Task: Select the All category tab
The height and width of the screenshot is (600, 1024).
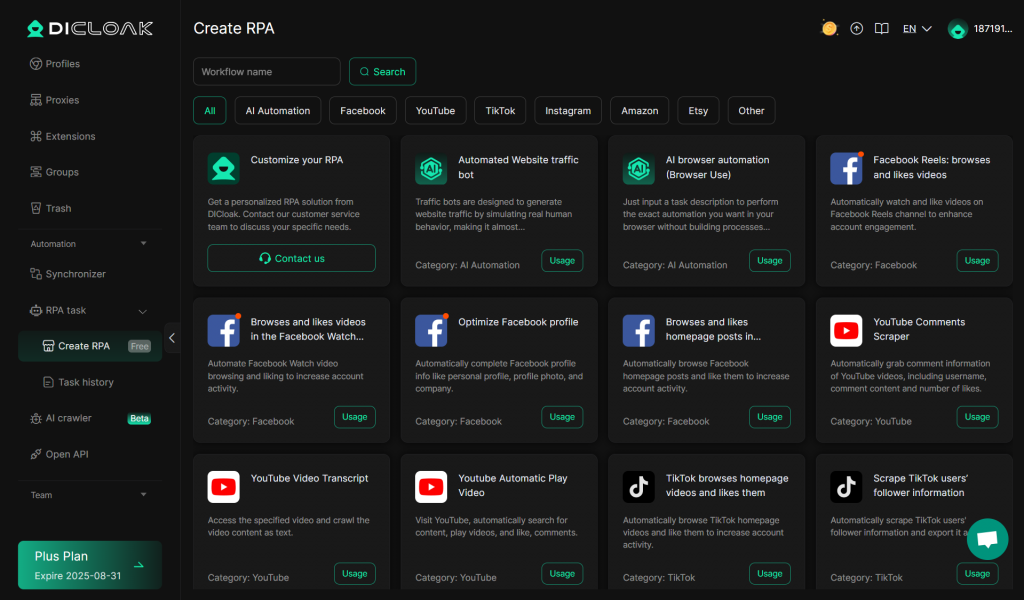Action: click(x=210, y=111)
